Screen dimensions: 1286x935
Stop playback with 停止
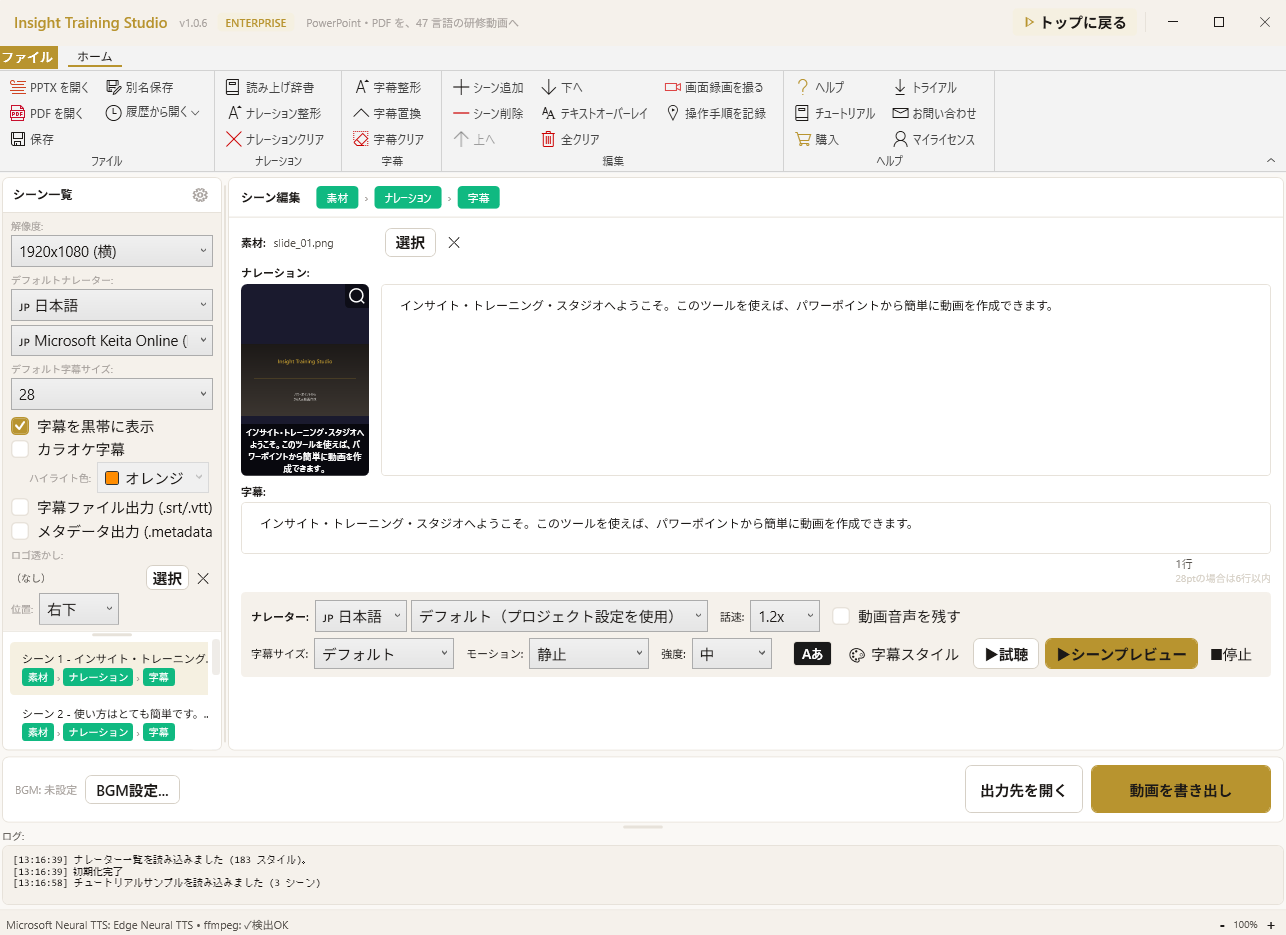point(1231,654)
